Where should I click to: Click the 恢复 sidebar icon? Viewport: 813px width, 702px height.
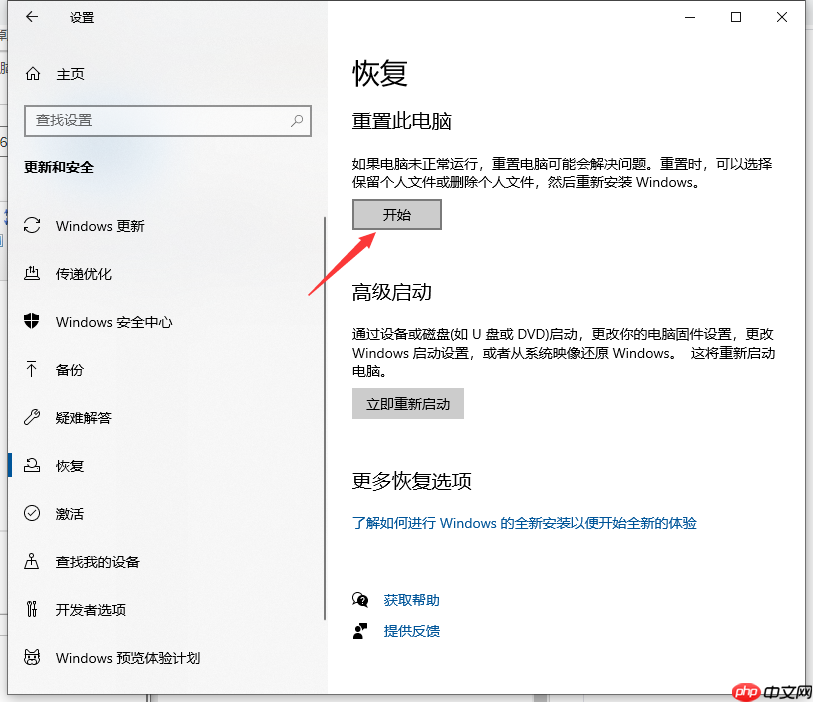tap(32, 465)
